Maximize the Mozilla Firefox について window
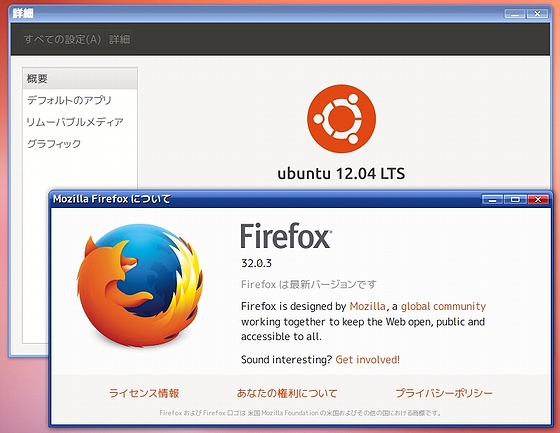This screenshot has height=433, width=560. (515, 199)
